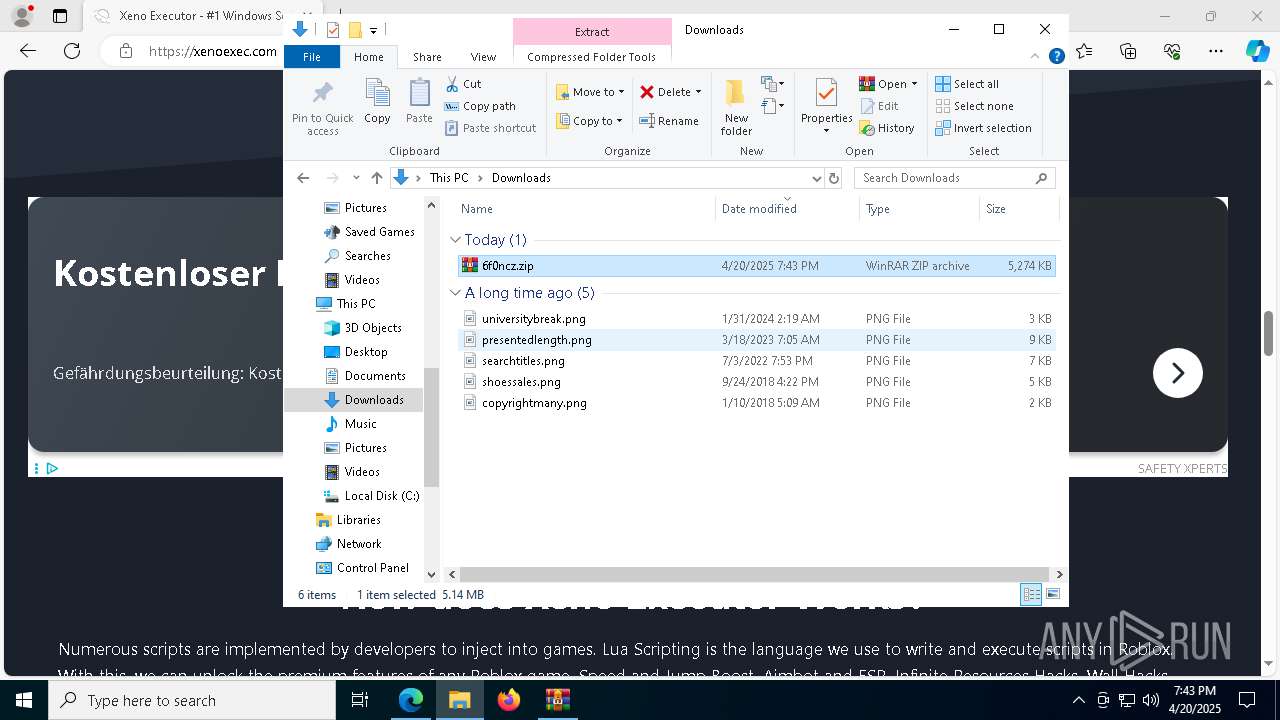The height and width of the screenshot is (720, 1280).
Task: Click Invert selection in the ribbon
Action: [983, 128]
